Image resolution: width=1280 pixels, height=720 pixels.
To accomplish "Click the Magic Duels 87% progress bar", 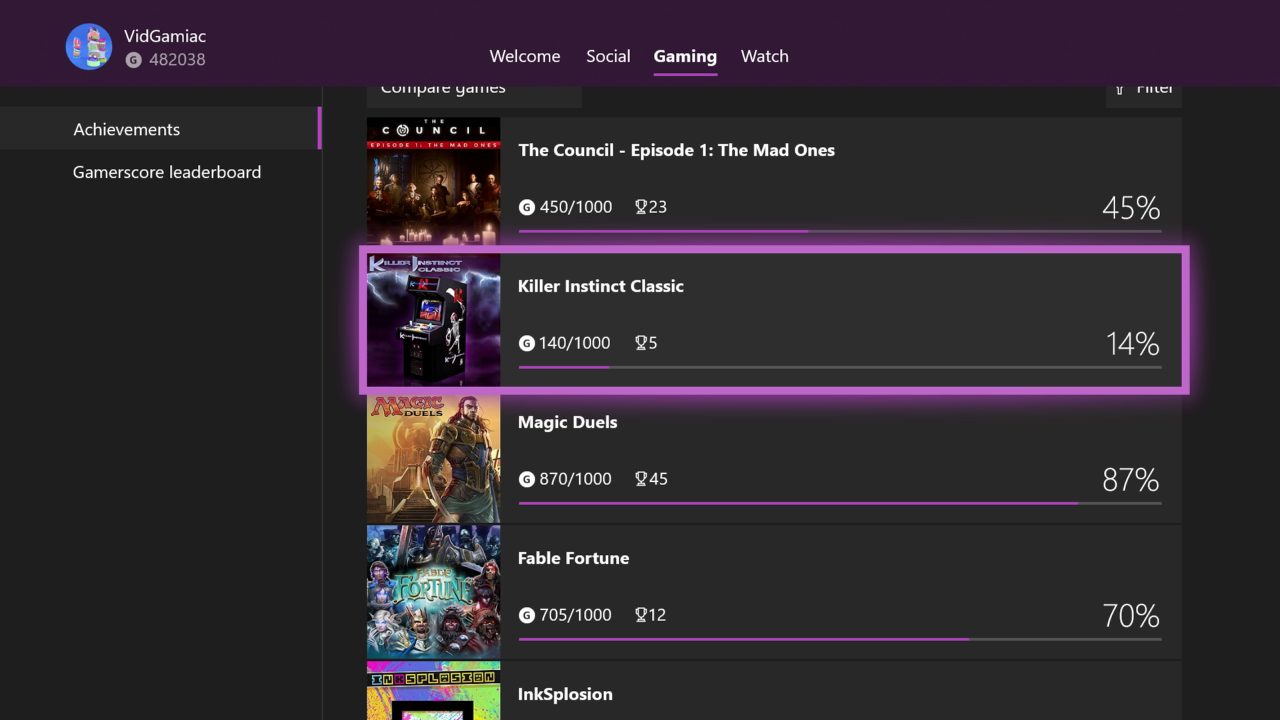I will 840,503.
